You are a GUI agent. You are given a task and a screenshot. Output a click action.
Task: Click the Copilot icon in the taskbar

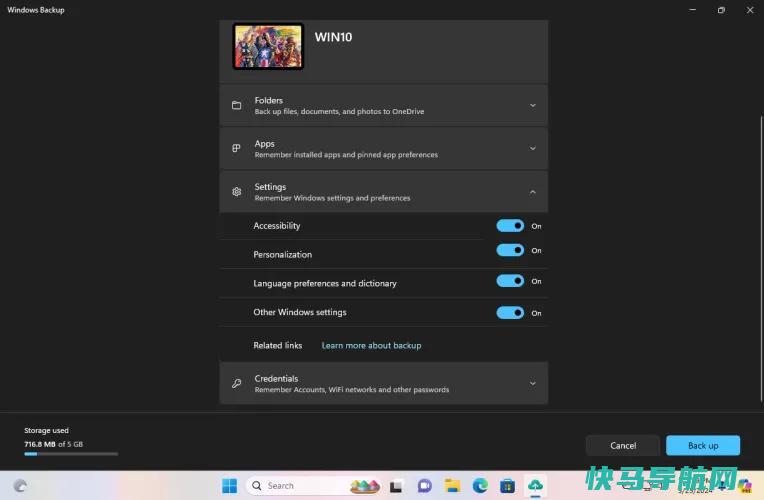coord(745,486)
